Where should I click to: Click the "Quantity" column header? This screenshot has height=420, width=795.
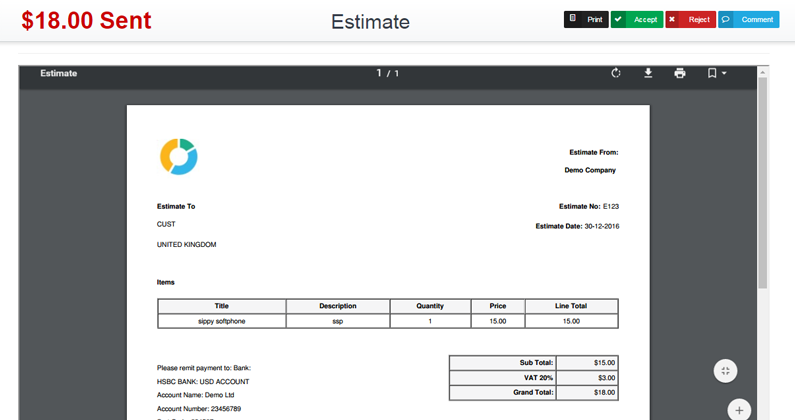430,306
